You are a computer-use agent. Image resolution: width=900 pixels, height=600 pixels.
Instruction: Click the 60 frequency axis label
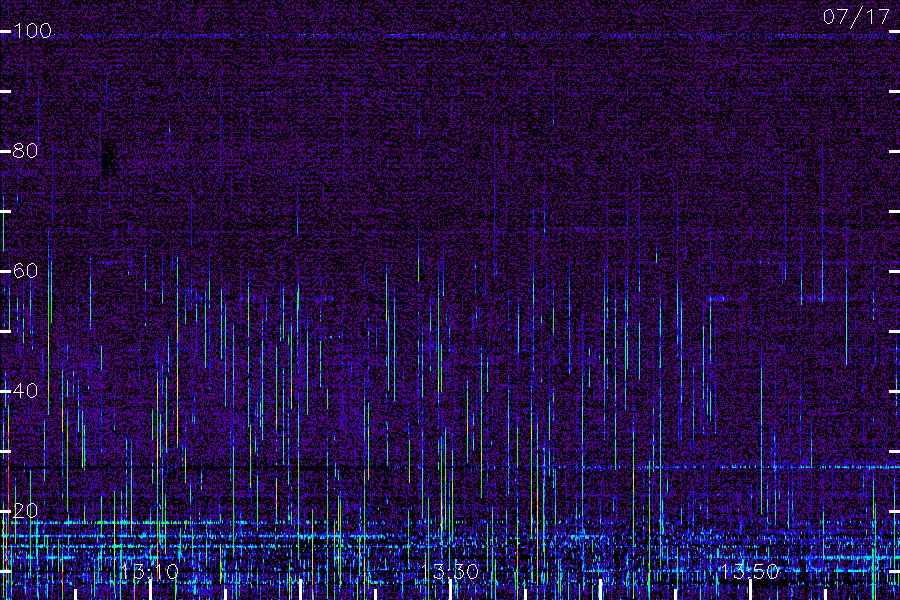click(x=25, y=270)
